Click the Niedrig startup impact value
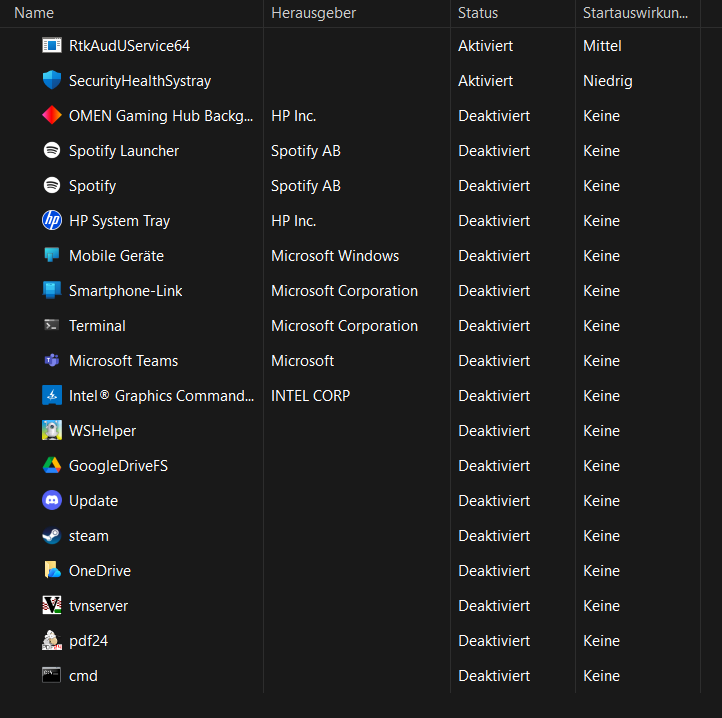 608,81
